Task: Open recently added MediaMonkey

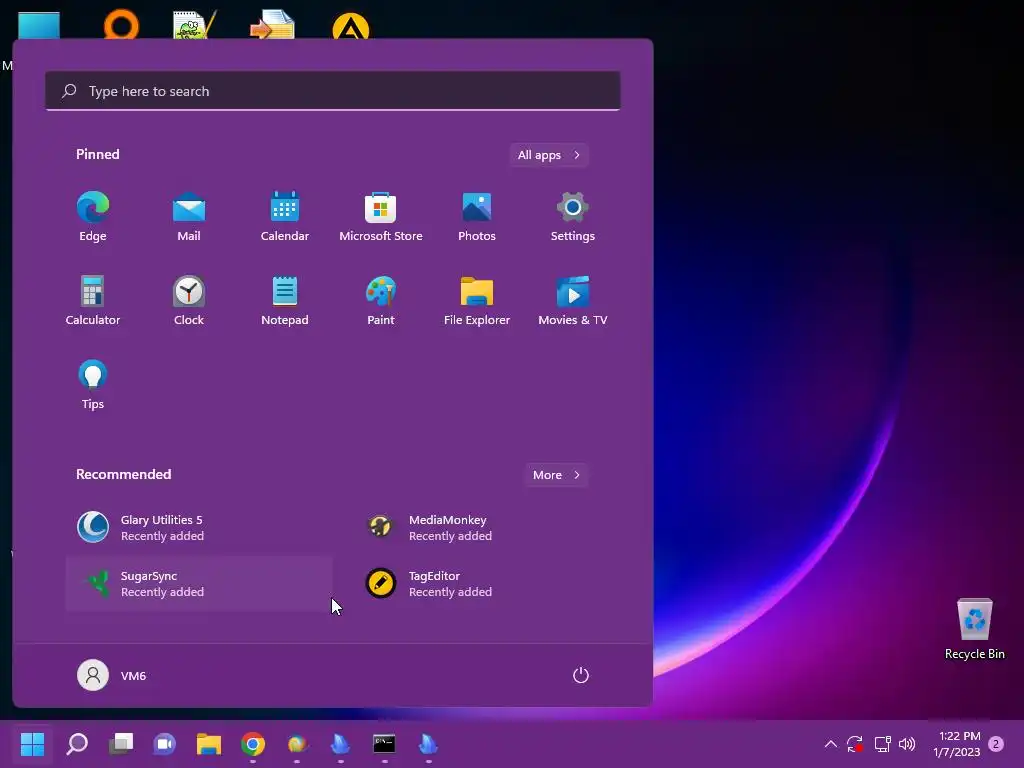Action: click(487, 528)
